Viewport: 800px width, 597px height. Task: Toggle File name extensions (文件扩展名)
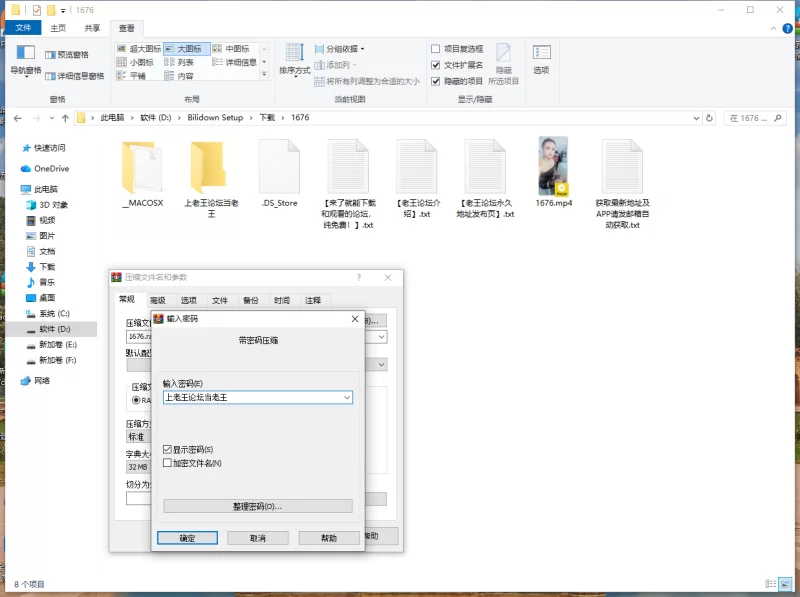435,65
